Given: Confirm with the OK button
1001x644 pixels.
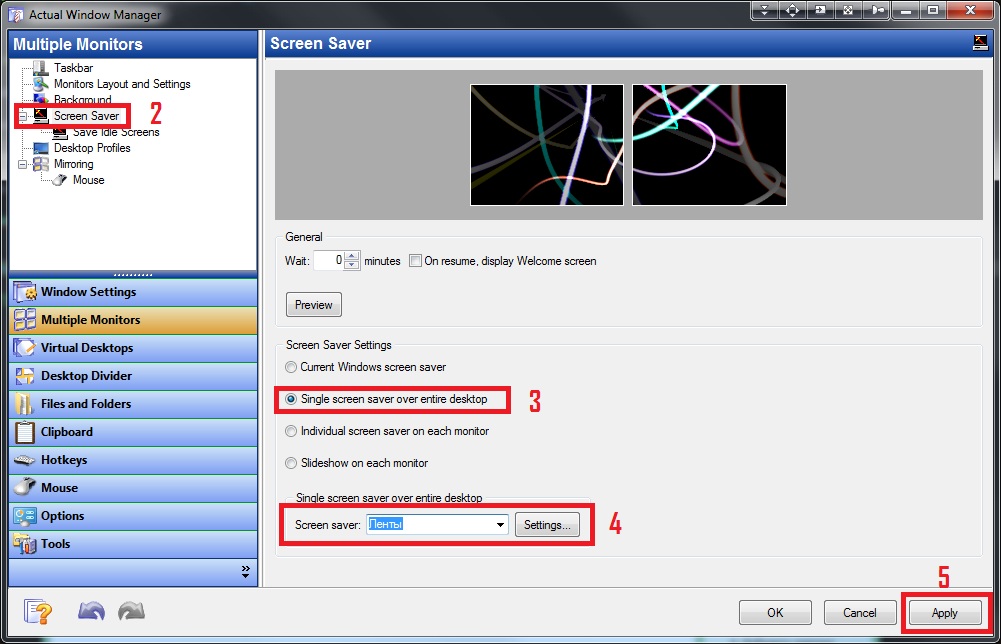Looking at the screenshot, I should click(775, 613).
